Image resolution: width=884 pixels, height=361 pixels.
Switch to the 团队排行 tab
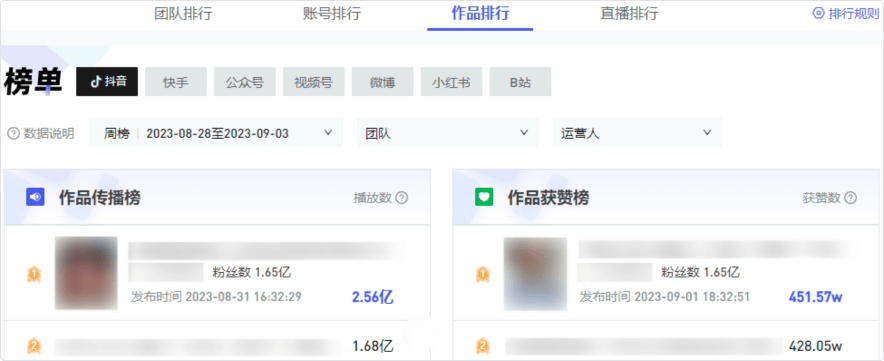(183, 14)
